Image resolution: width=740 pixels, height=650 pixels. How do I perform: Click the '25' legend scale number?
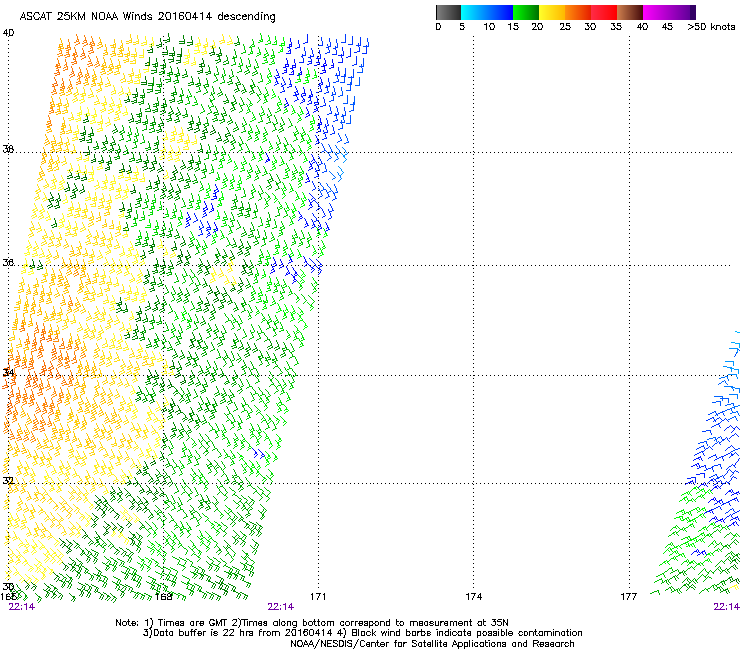(565, 27)
